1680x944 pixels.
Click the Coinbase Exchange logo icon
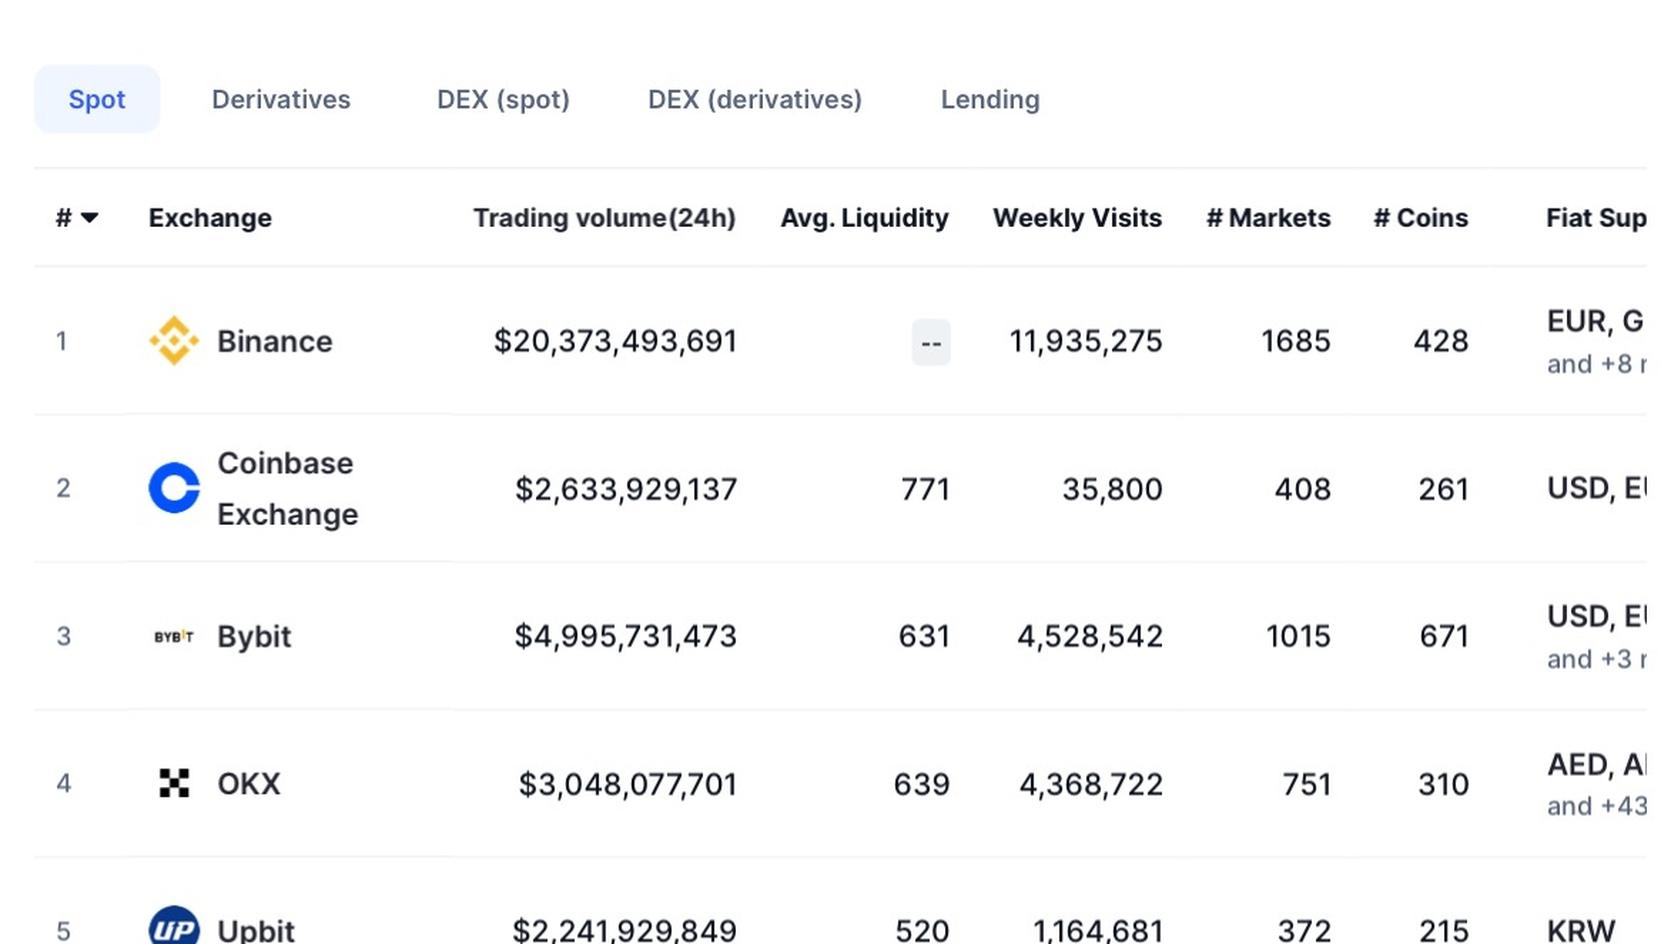174,488
